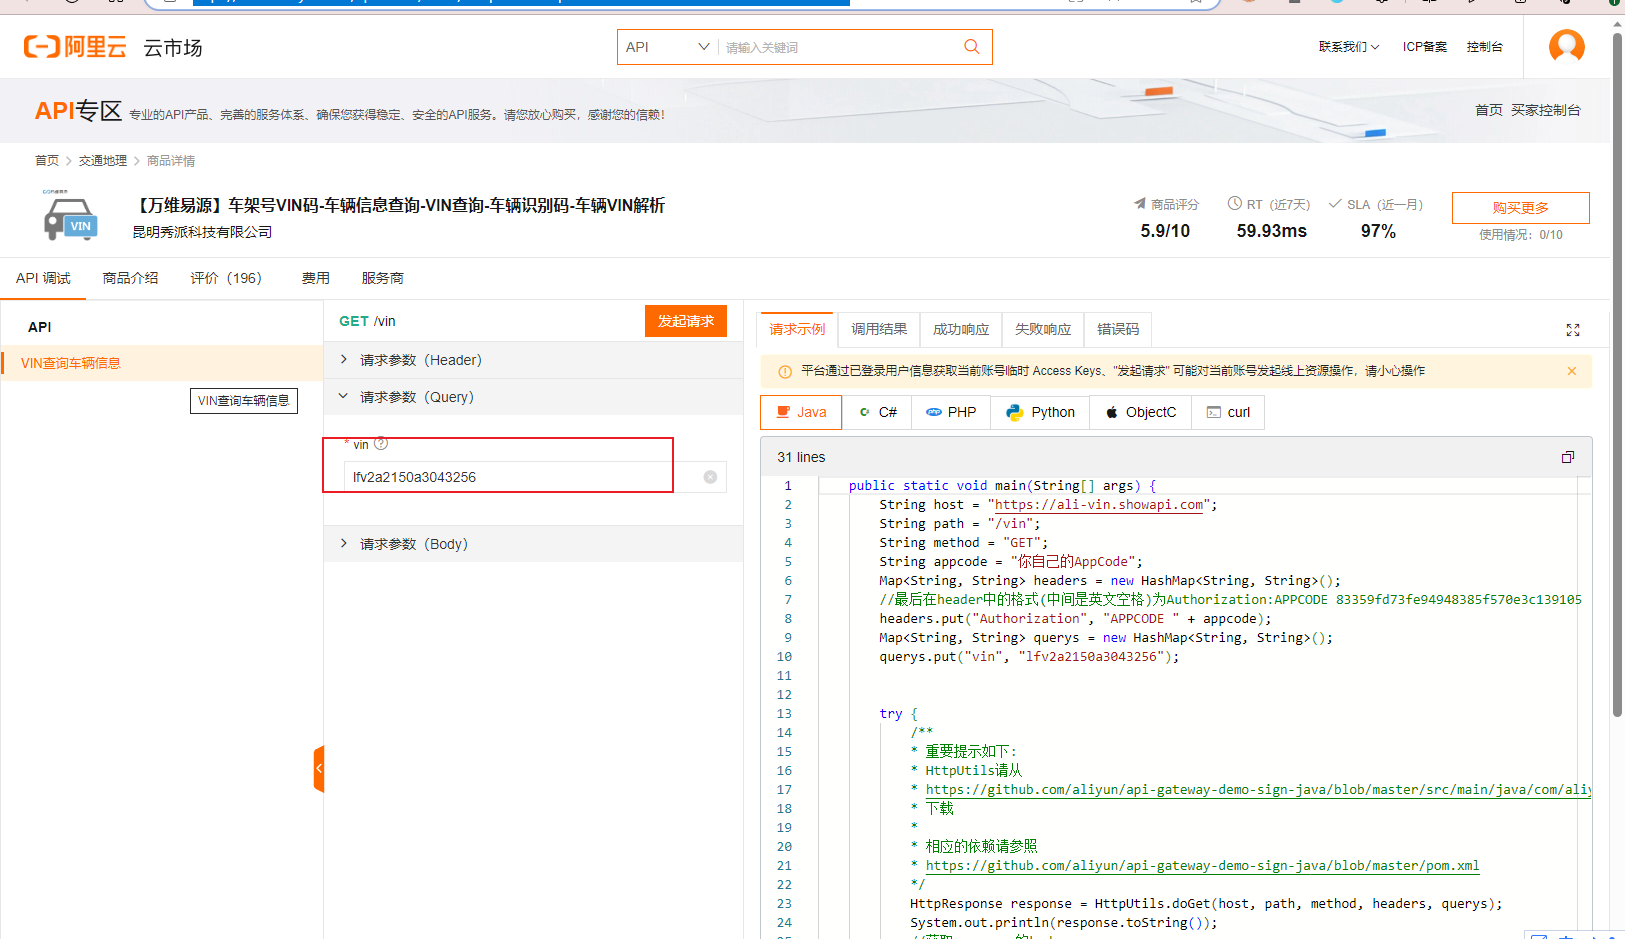Select the ObjectC code language
The width and height of the screenshot is (1625, 939).
coord(1141,412)
